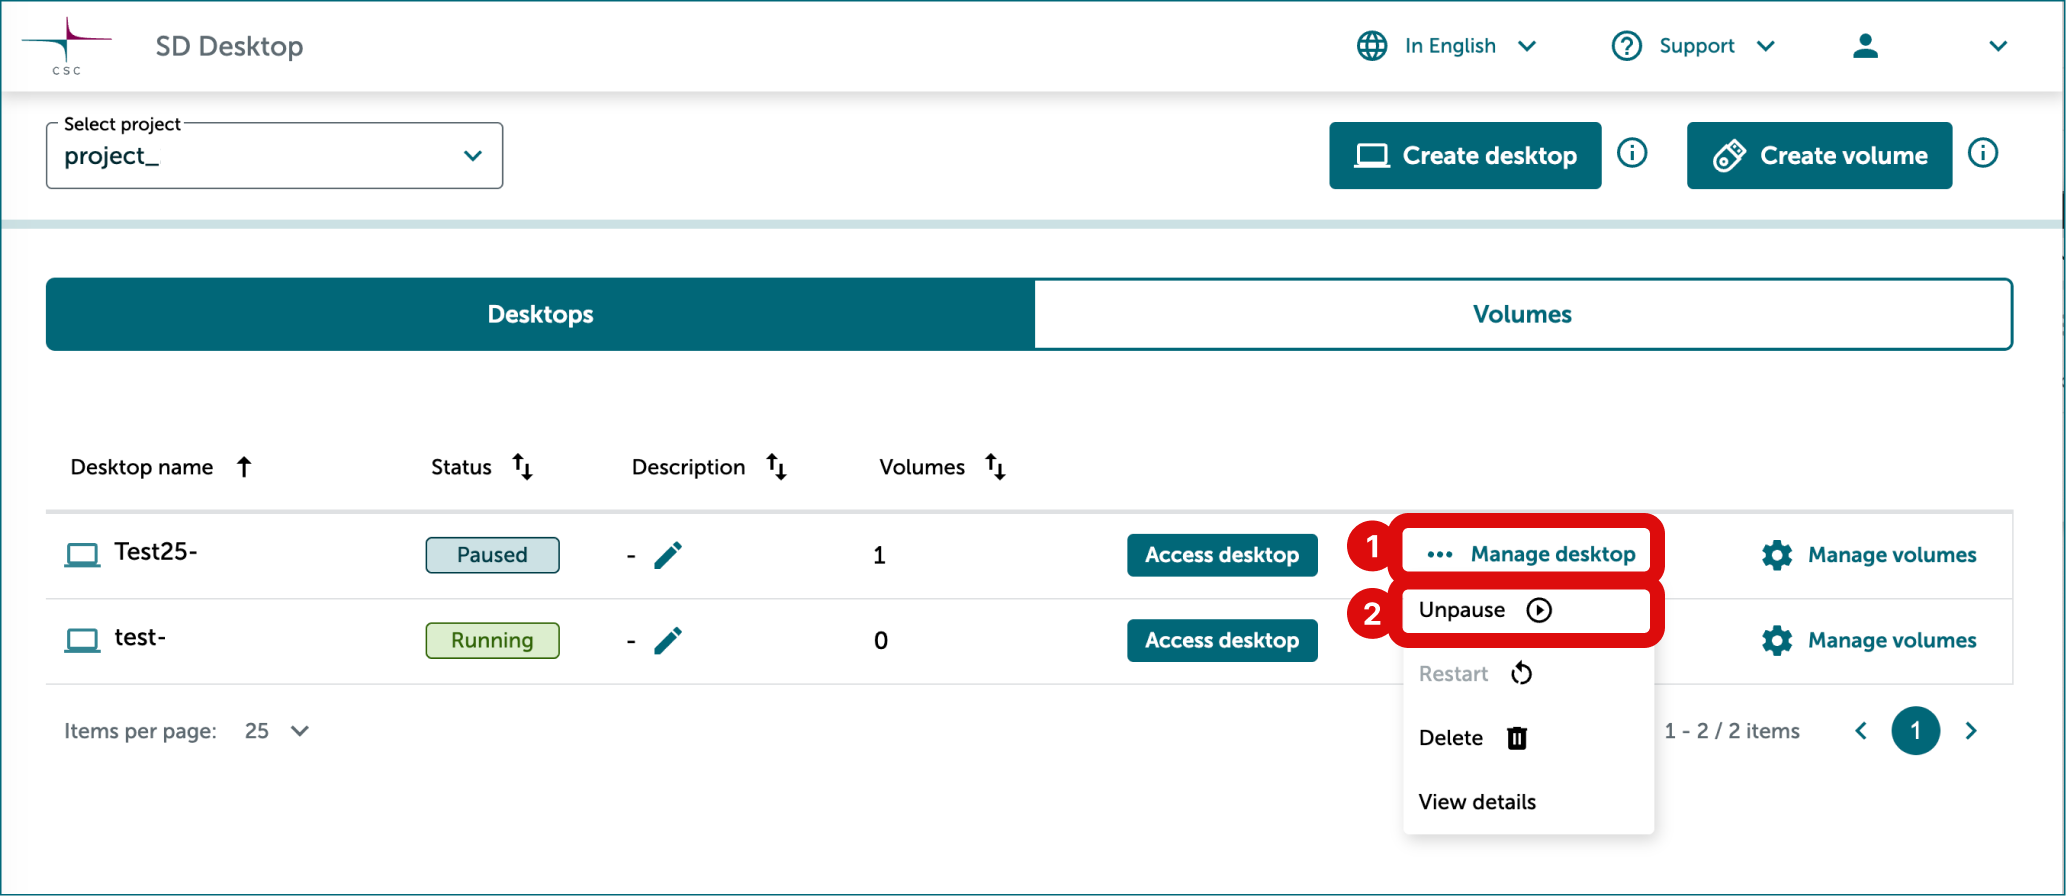Click the Support question mark icon

(x=1627, y=46)
